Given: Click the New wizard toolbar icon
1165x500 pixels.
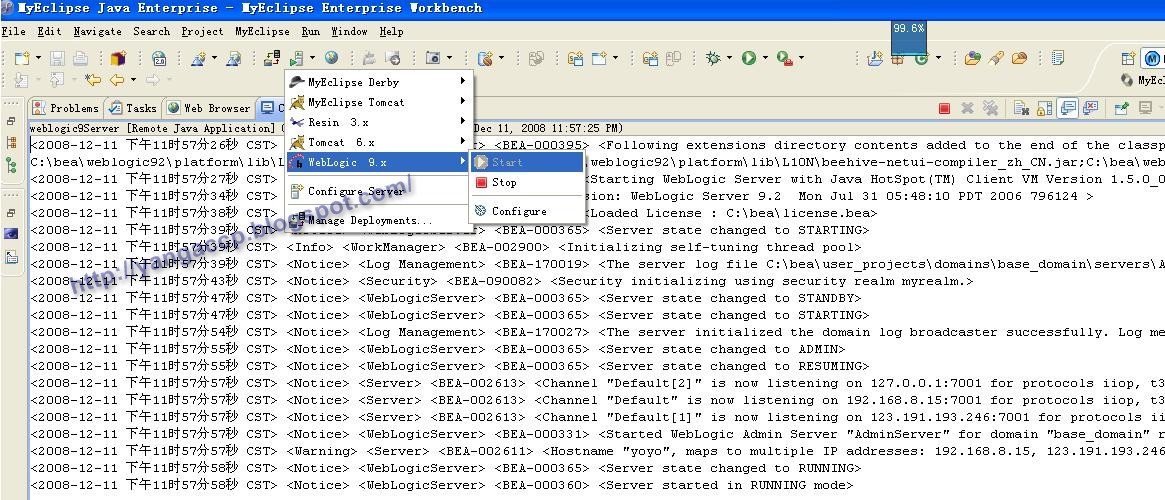Looking at the screenshot, I should pyautogui.click(x=22, y=58).
